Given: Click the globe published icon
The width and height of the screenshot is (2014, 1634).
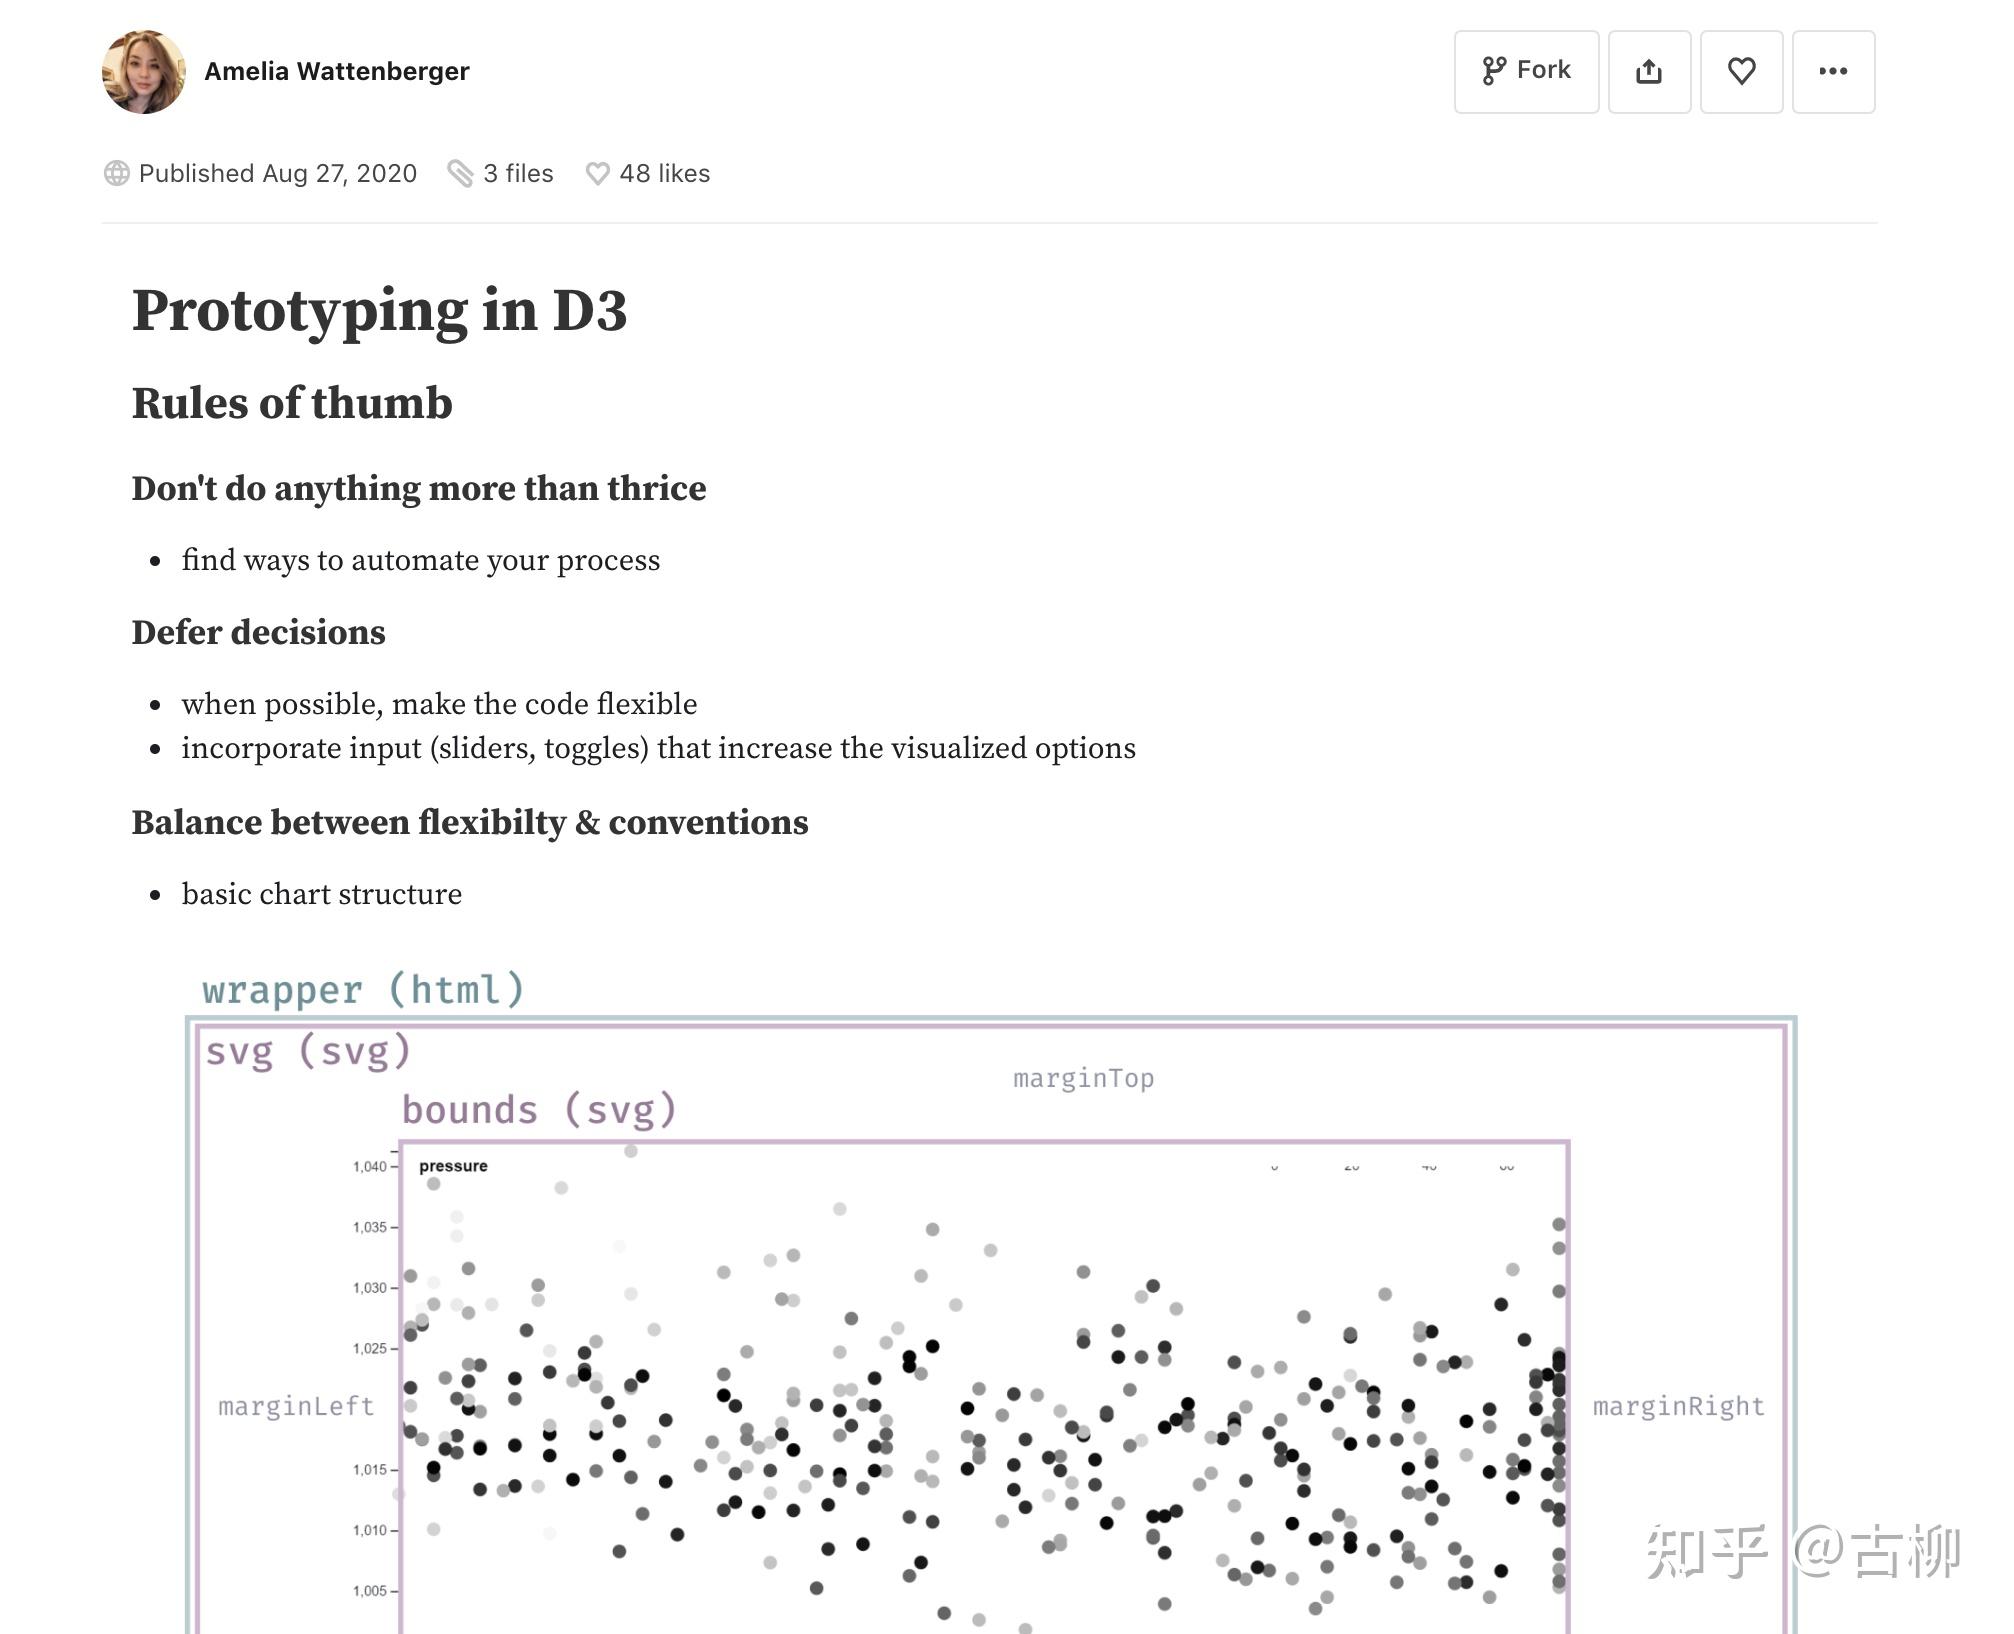Looking at the screenshot, I should tap(116, 173).
